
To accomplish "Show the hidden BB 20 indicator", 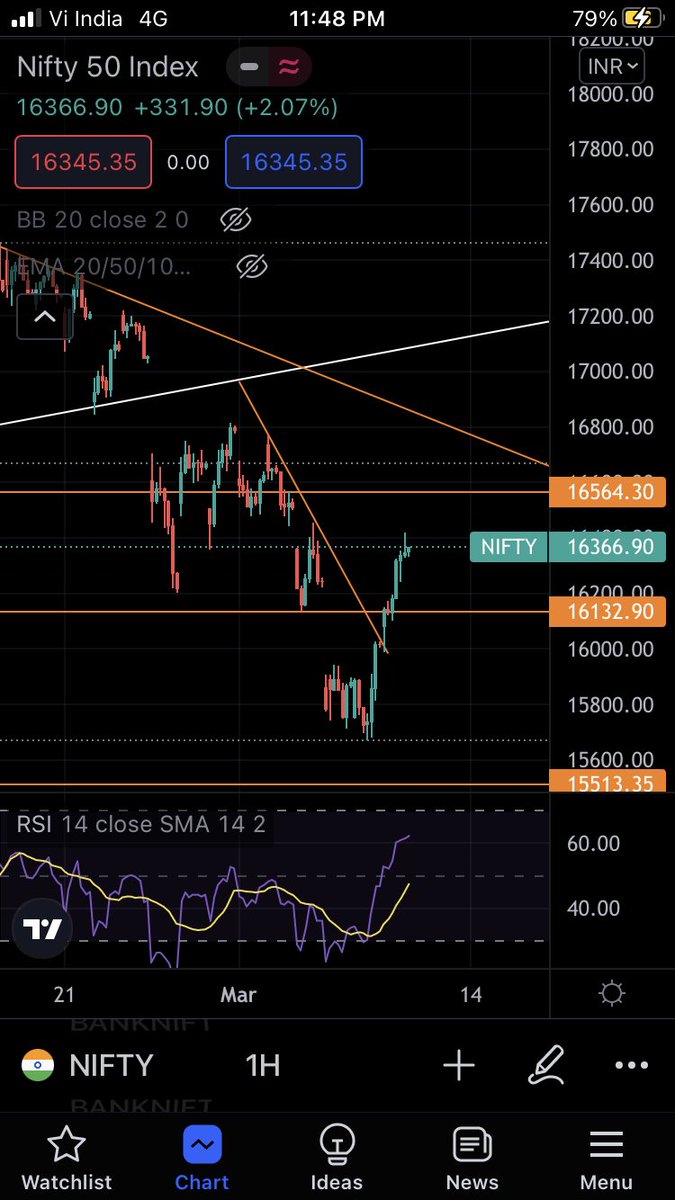I will 234,220.
